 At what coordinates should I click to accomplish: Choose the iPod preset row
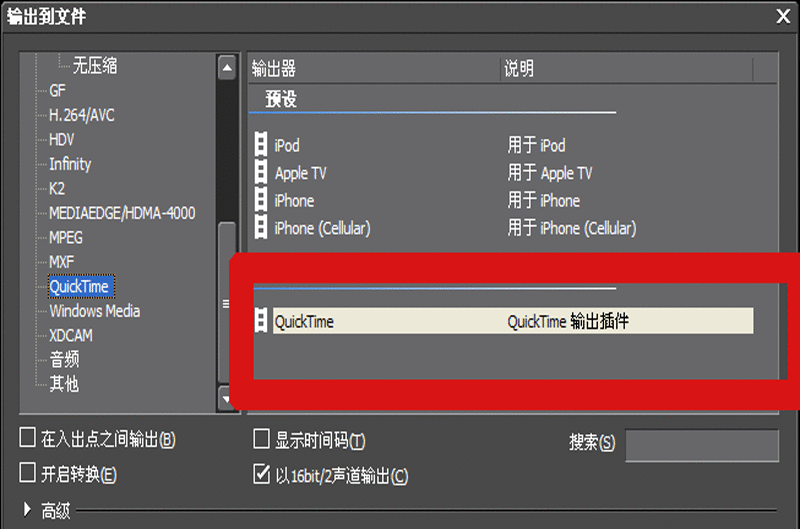coord(504,145)
